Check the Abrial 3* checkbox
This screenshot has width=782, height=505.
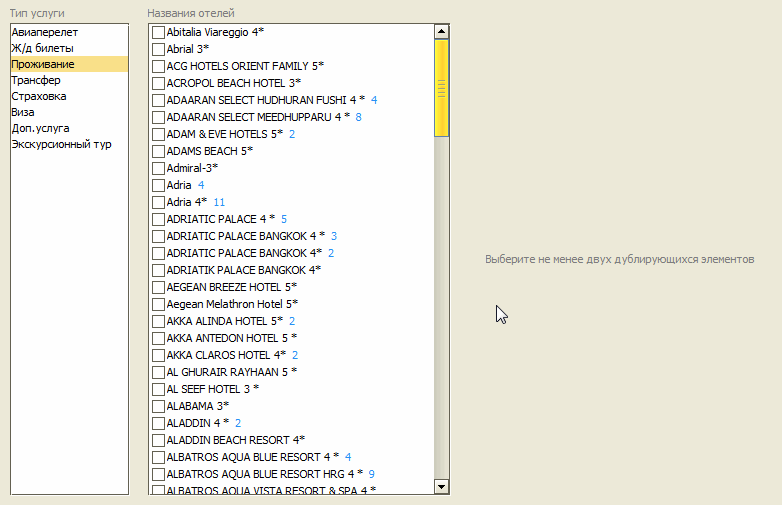(x=158, y=49)
